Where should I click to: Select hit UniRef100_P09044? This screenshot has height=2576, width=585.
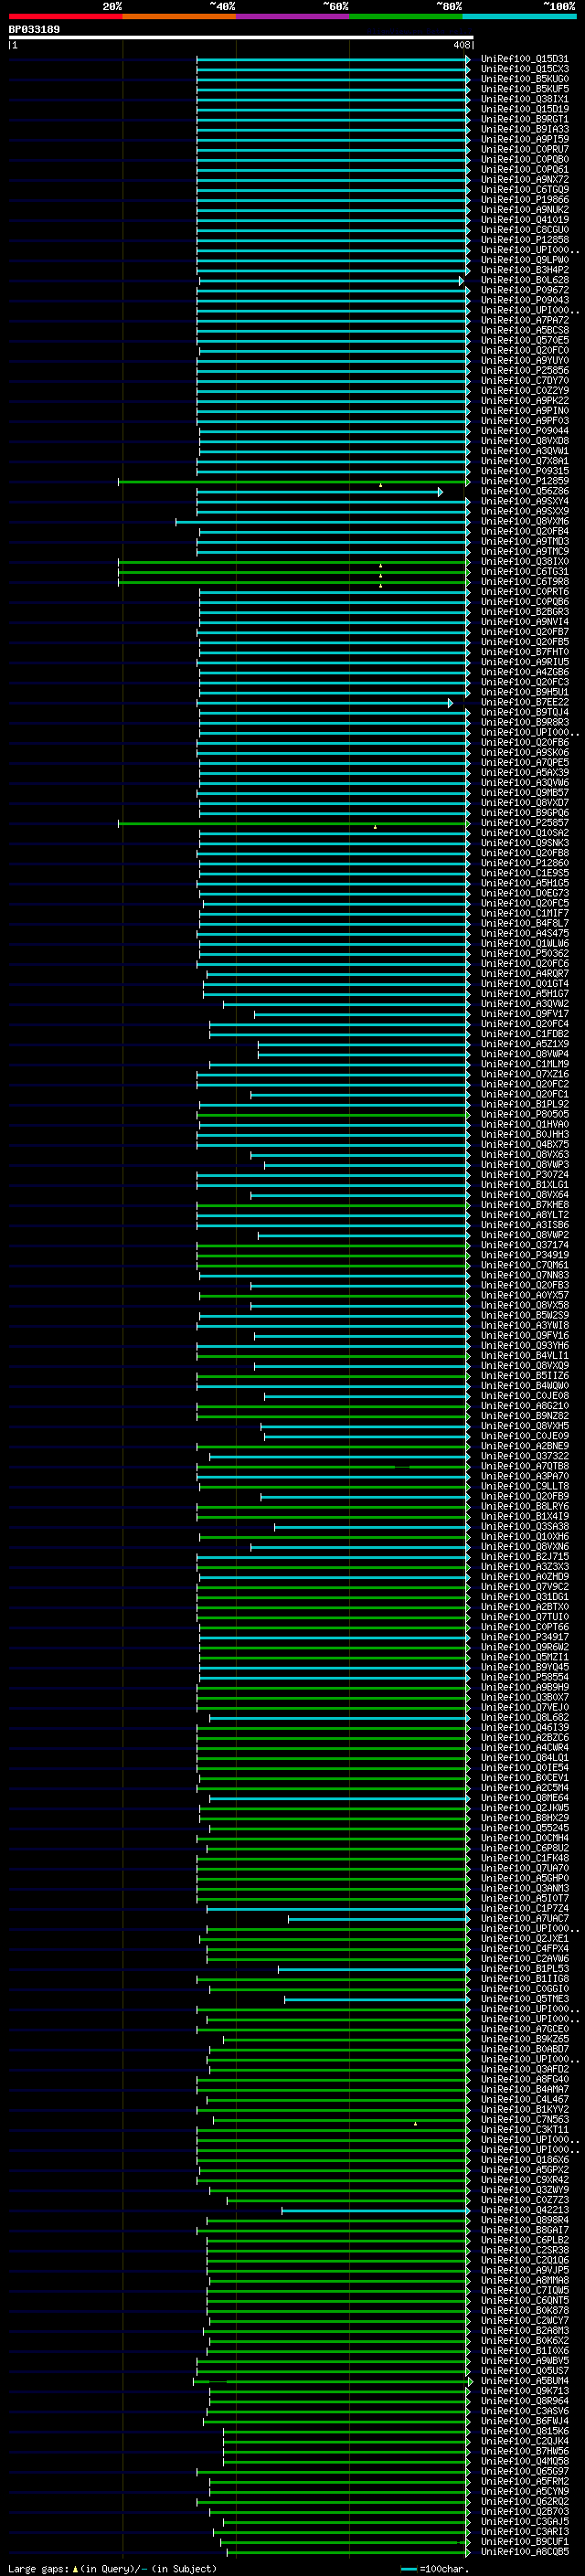pyautogui.click(x=524, y=431)
